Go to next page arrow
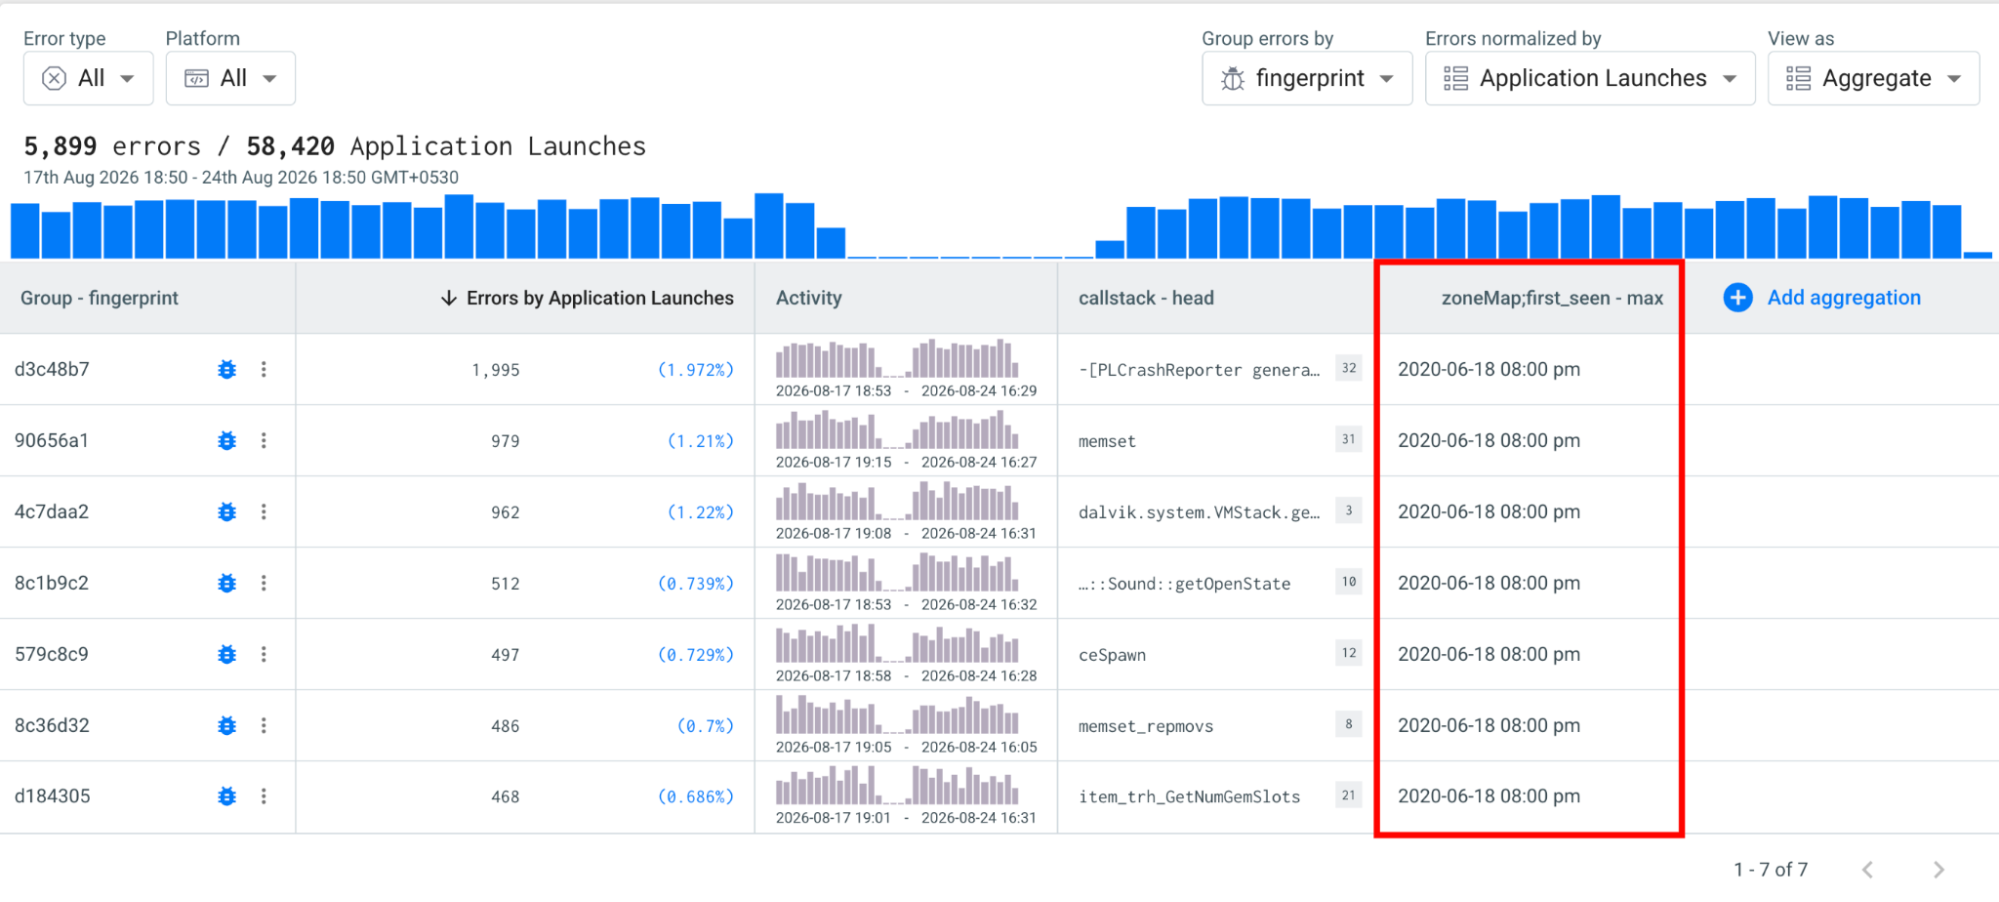This screenshot has height=902, width=1999. 1938,870
